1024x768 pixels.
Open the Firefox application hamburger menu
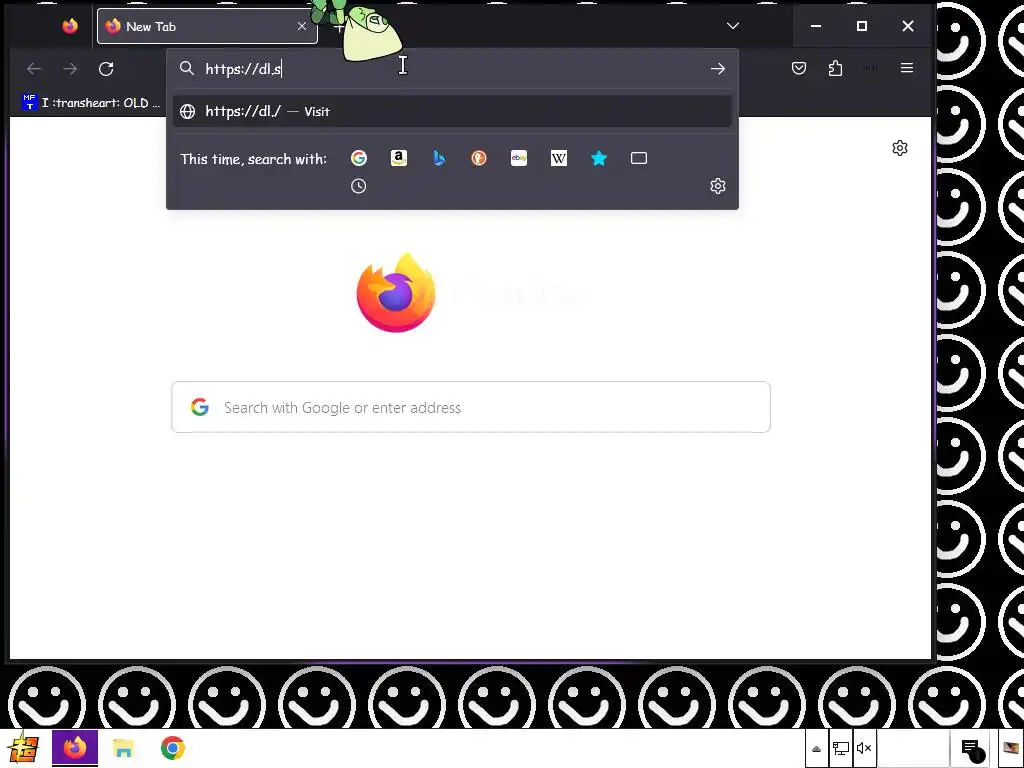[x=906, y=68]
